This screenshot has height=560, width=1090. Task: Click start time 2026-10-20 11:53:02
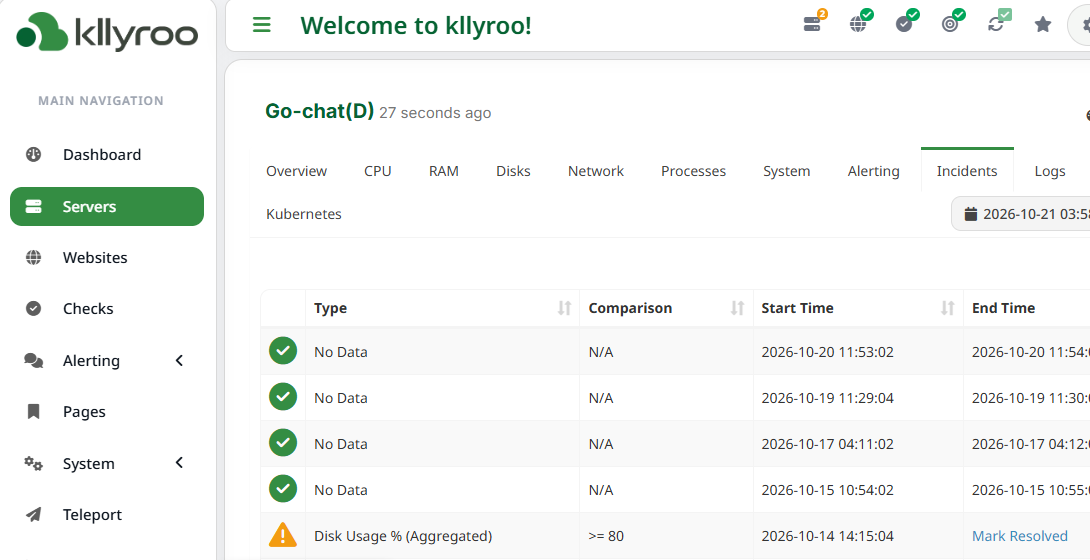point(827,352)
